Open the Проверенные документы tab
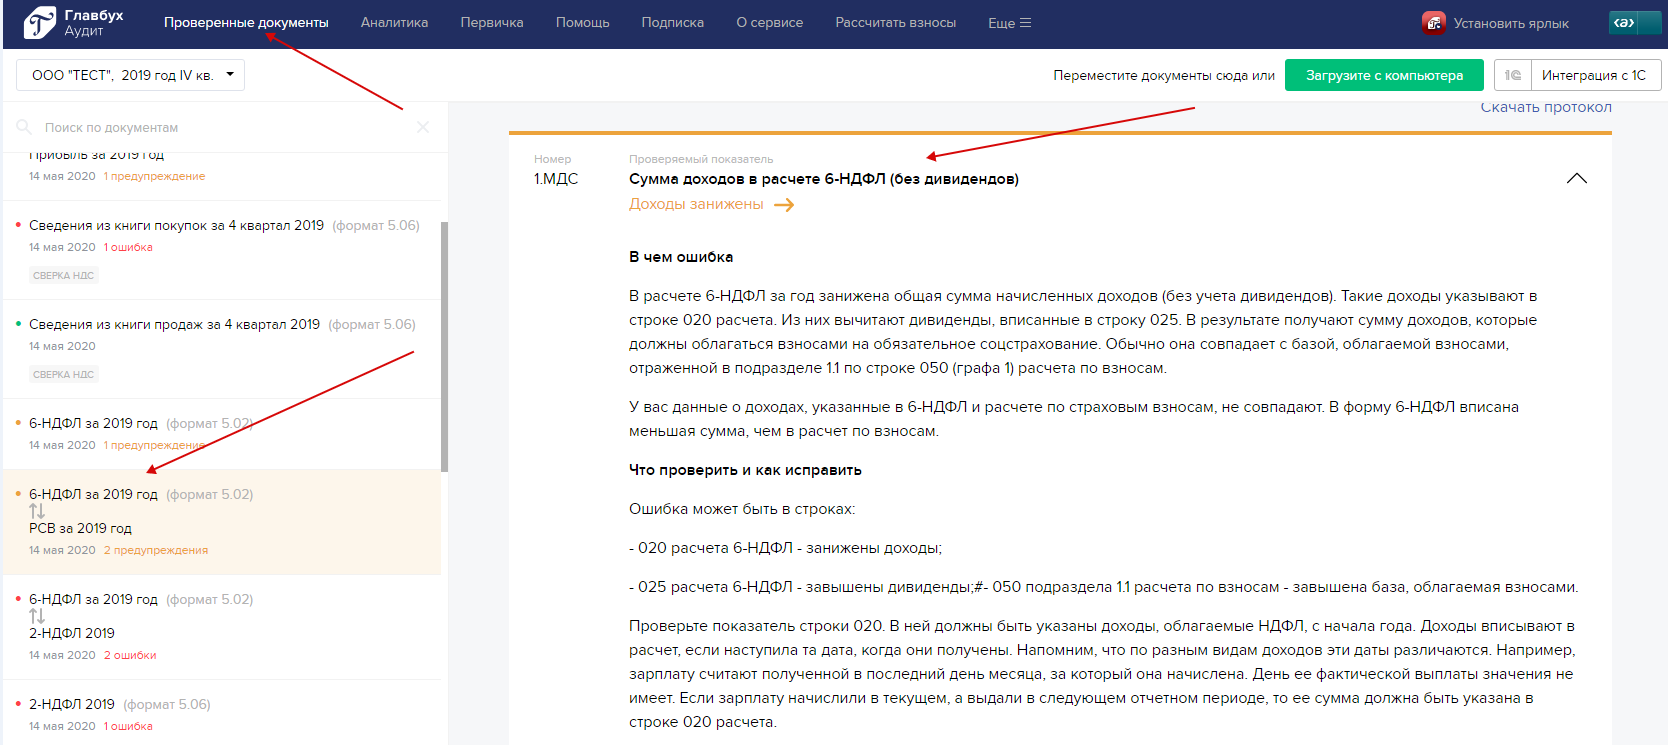The width and height of the screenshot is (1668, 745). [246, 22]
